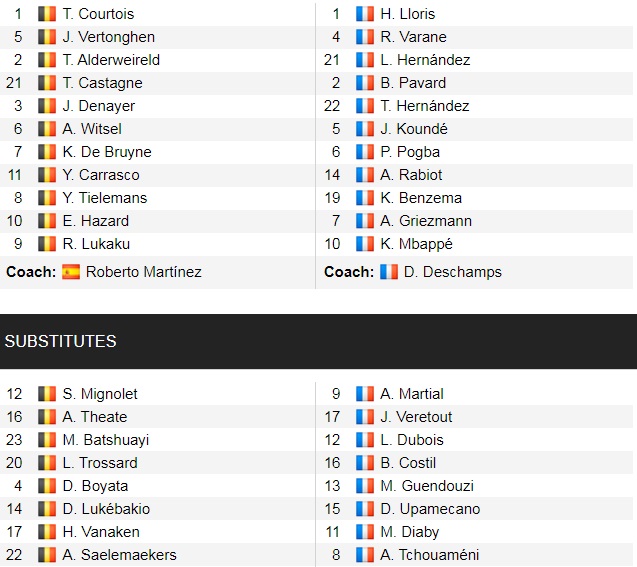
Task: Click the France flag next to D. Deschamps
Action: [388, 272]
